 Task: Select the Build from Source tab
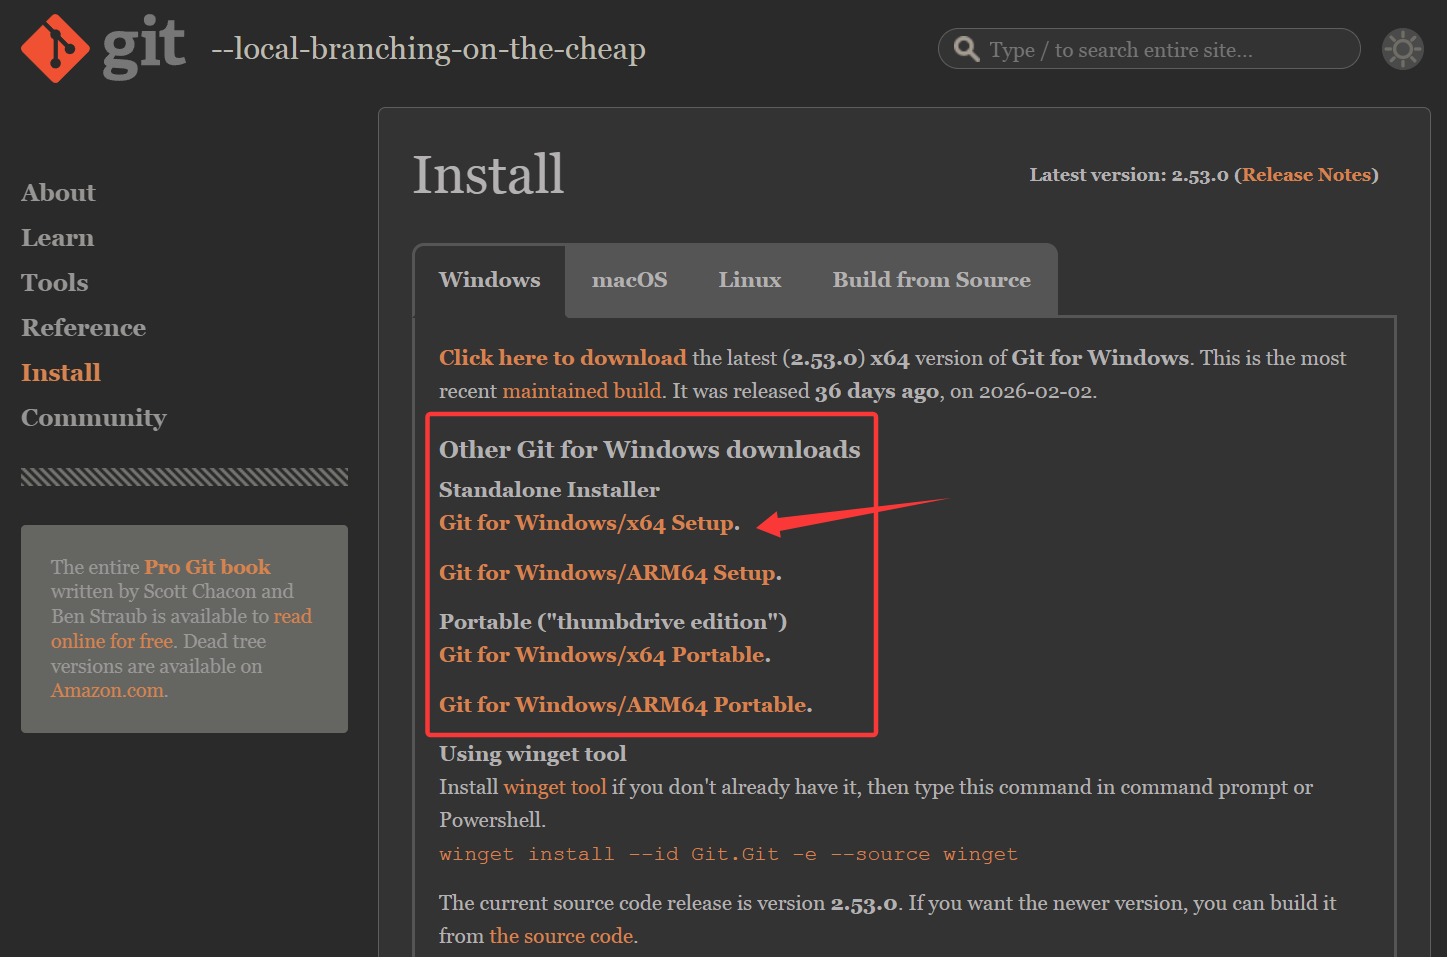[931, 280]
